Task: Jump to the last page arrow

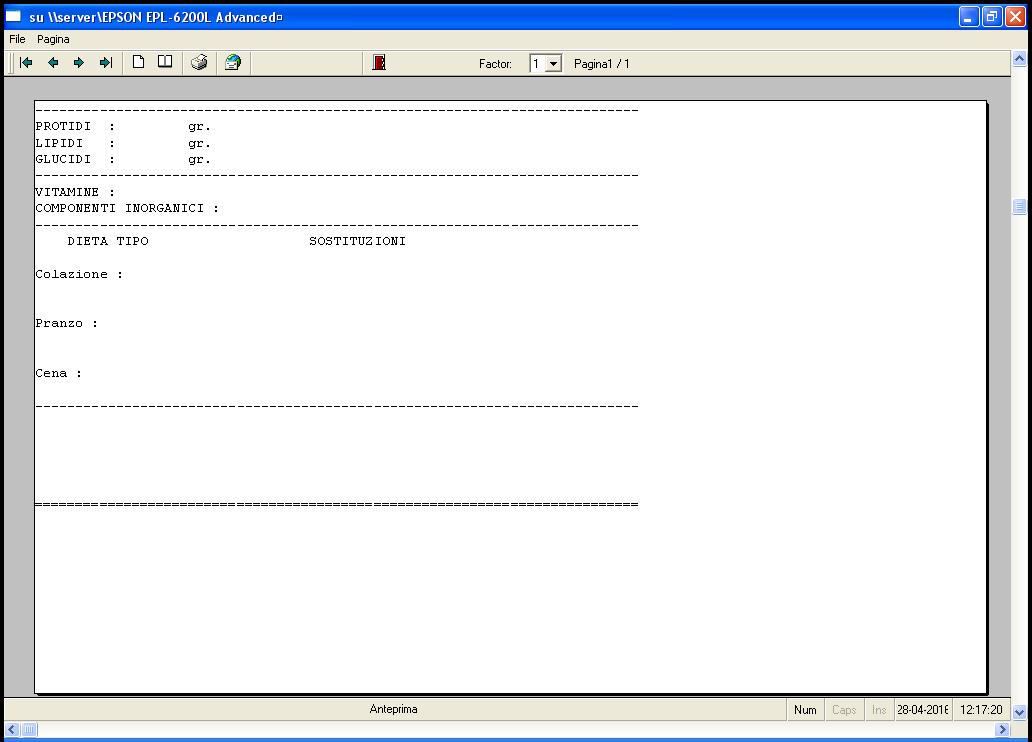Action: [x=105, y=63]
